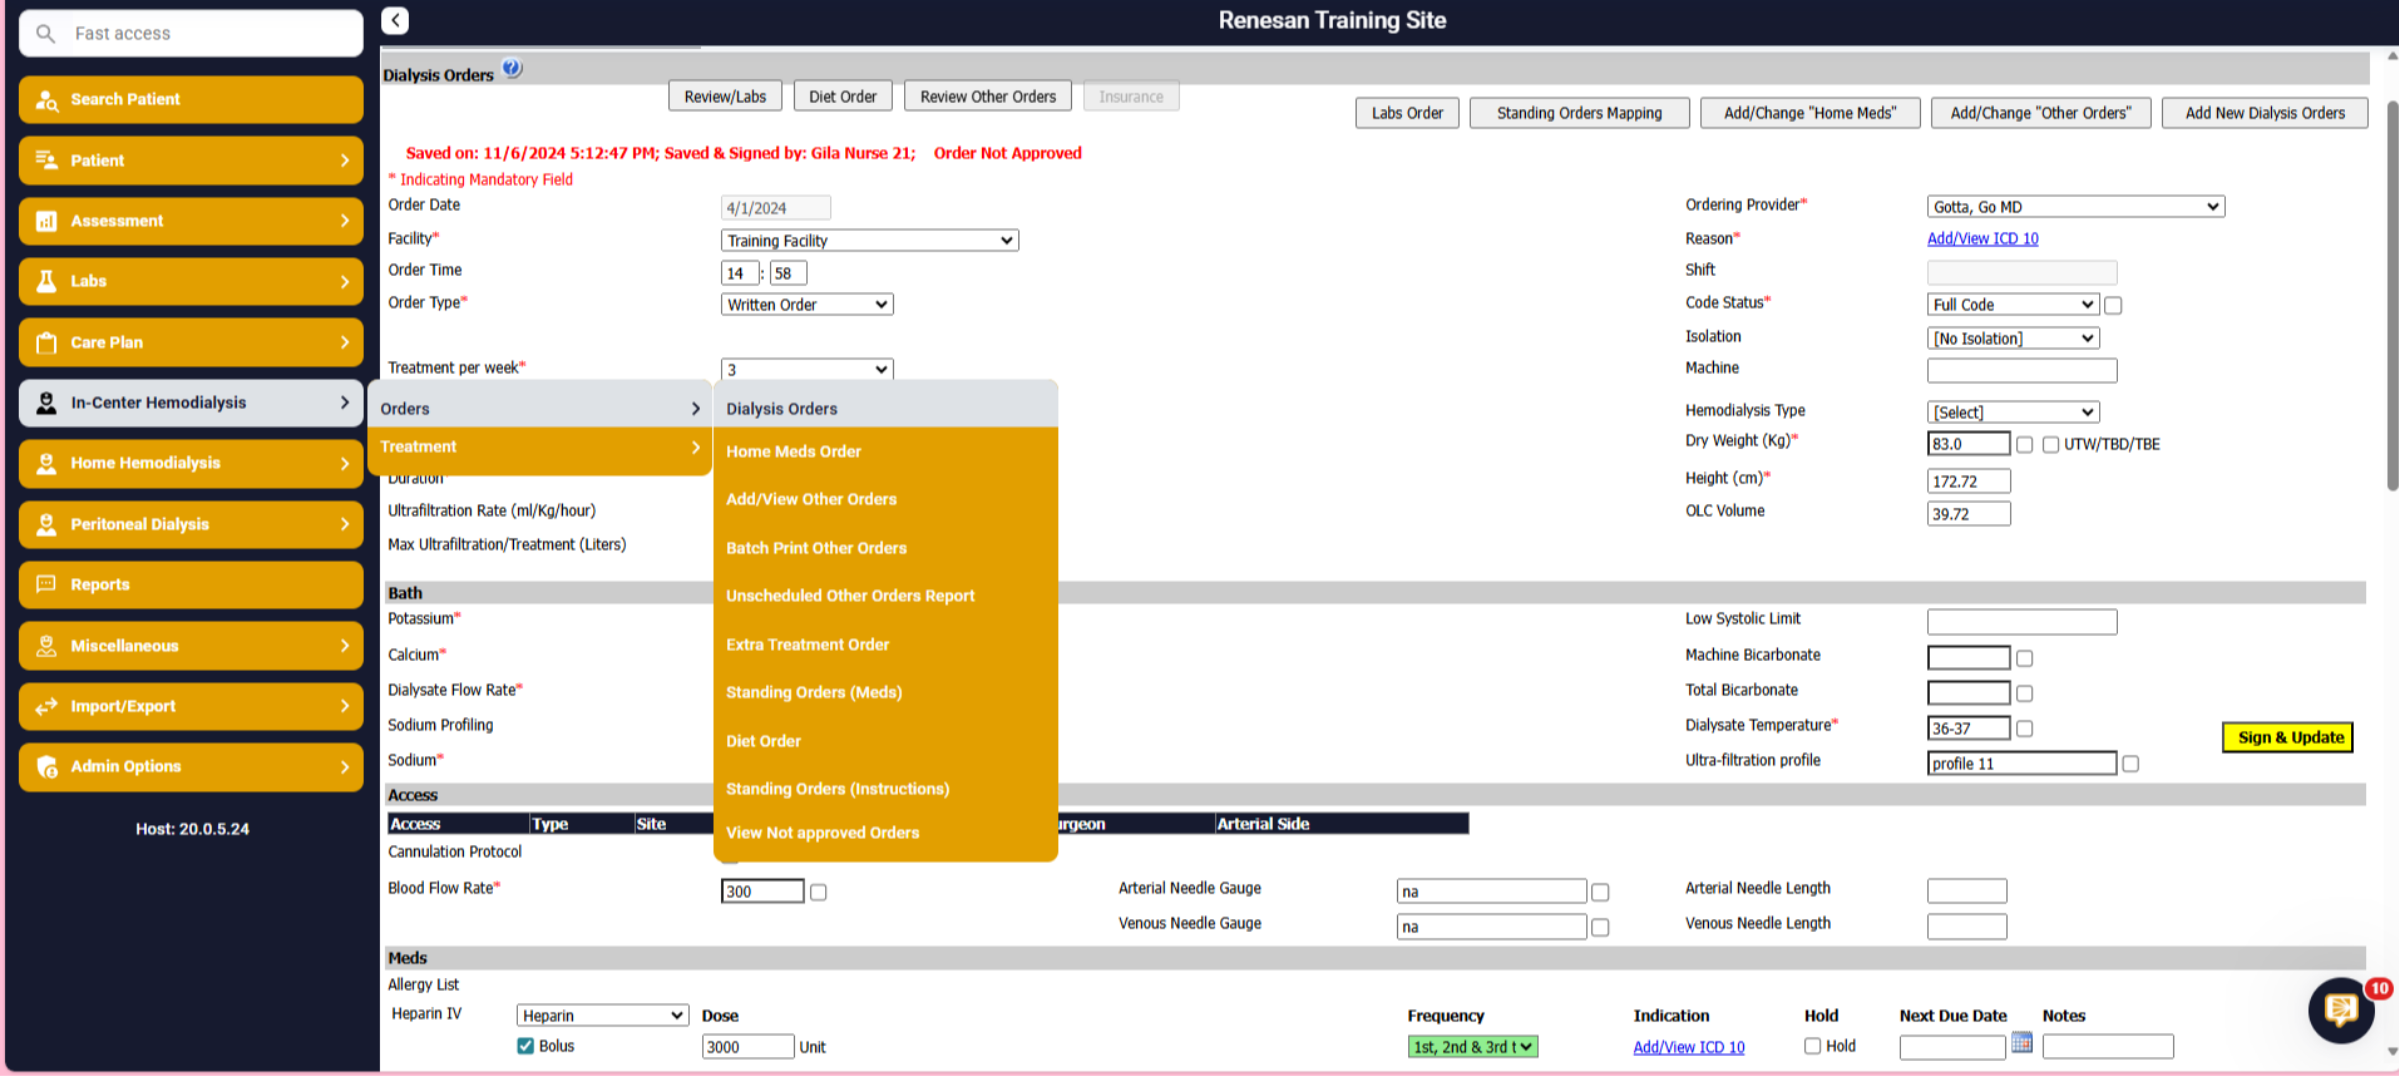Click the Dry Weight input field
This screenshot has width=2399, height=1077.
click(x=1968, y=444)
